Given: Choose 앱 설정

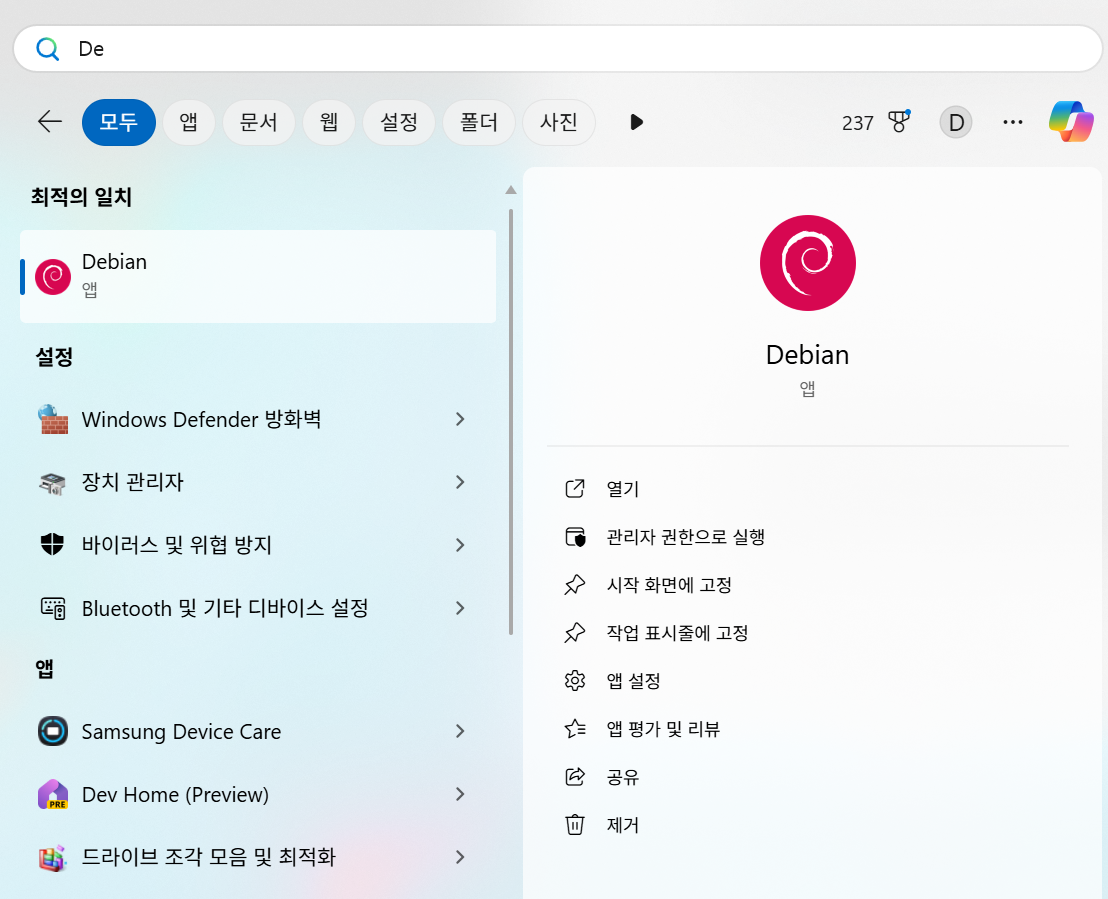Looking at the screenshot, I should [x=633, y=681].
